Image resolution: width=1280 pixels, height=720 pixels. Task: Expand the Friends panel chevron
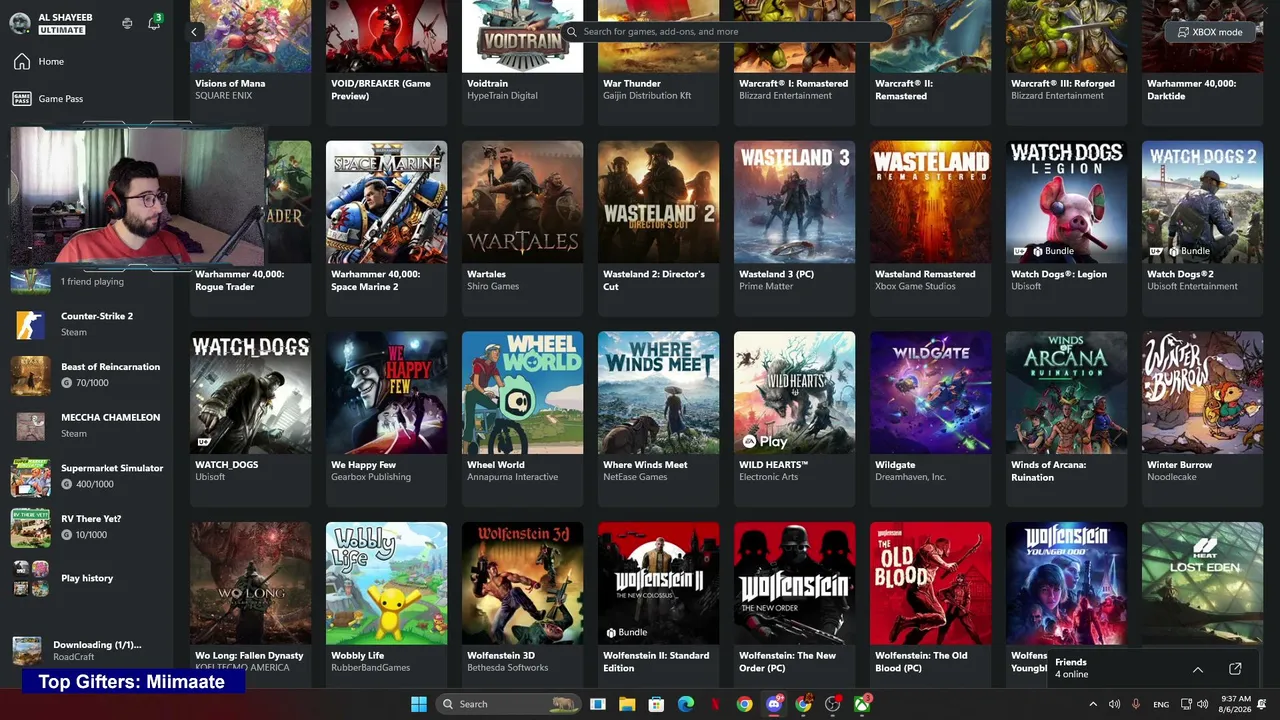[x=1197, y=669]
